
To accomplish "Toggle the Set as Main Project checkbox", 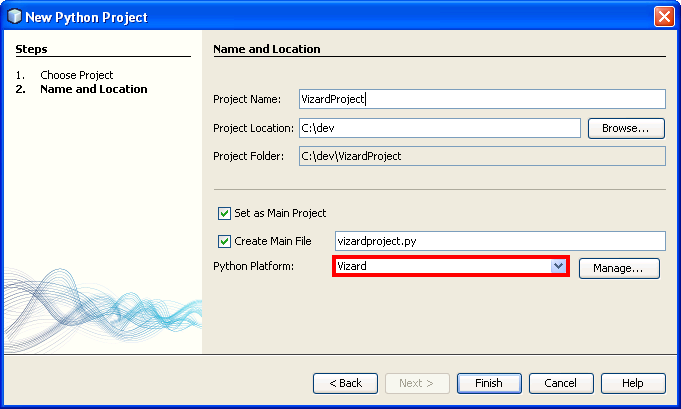I will point(224,214).
